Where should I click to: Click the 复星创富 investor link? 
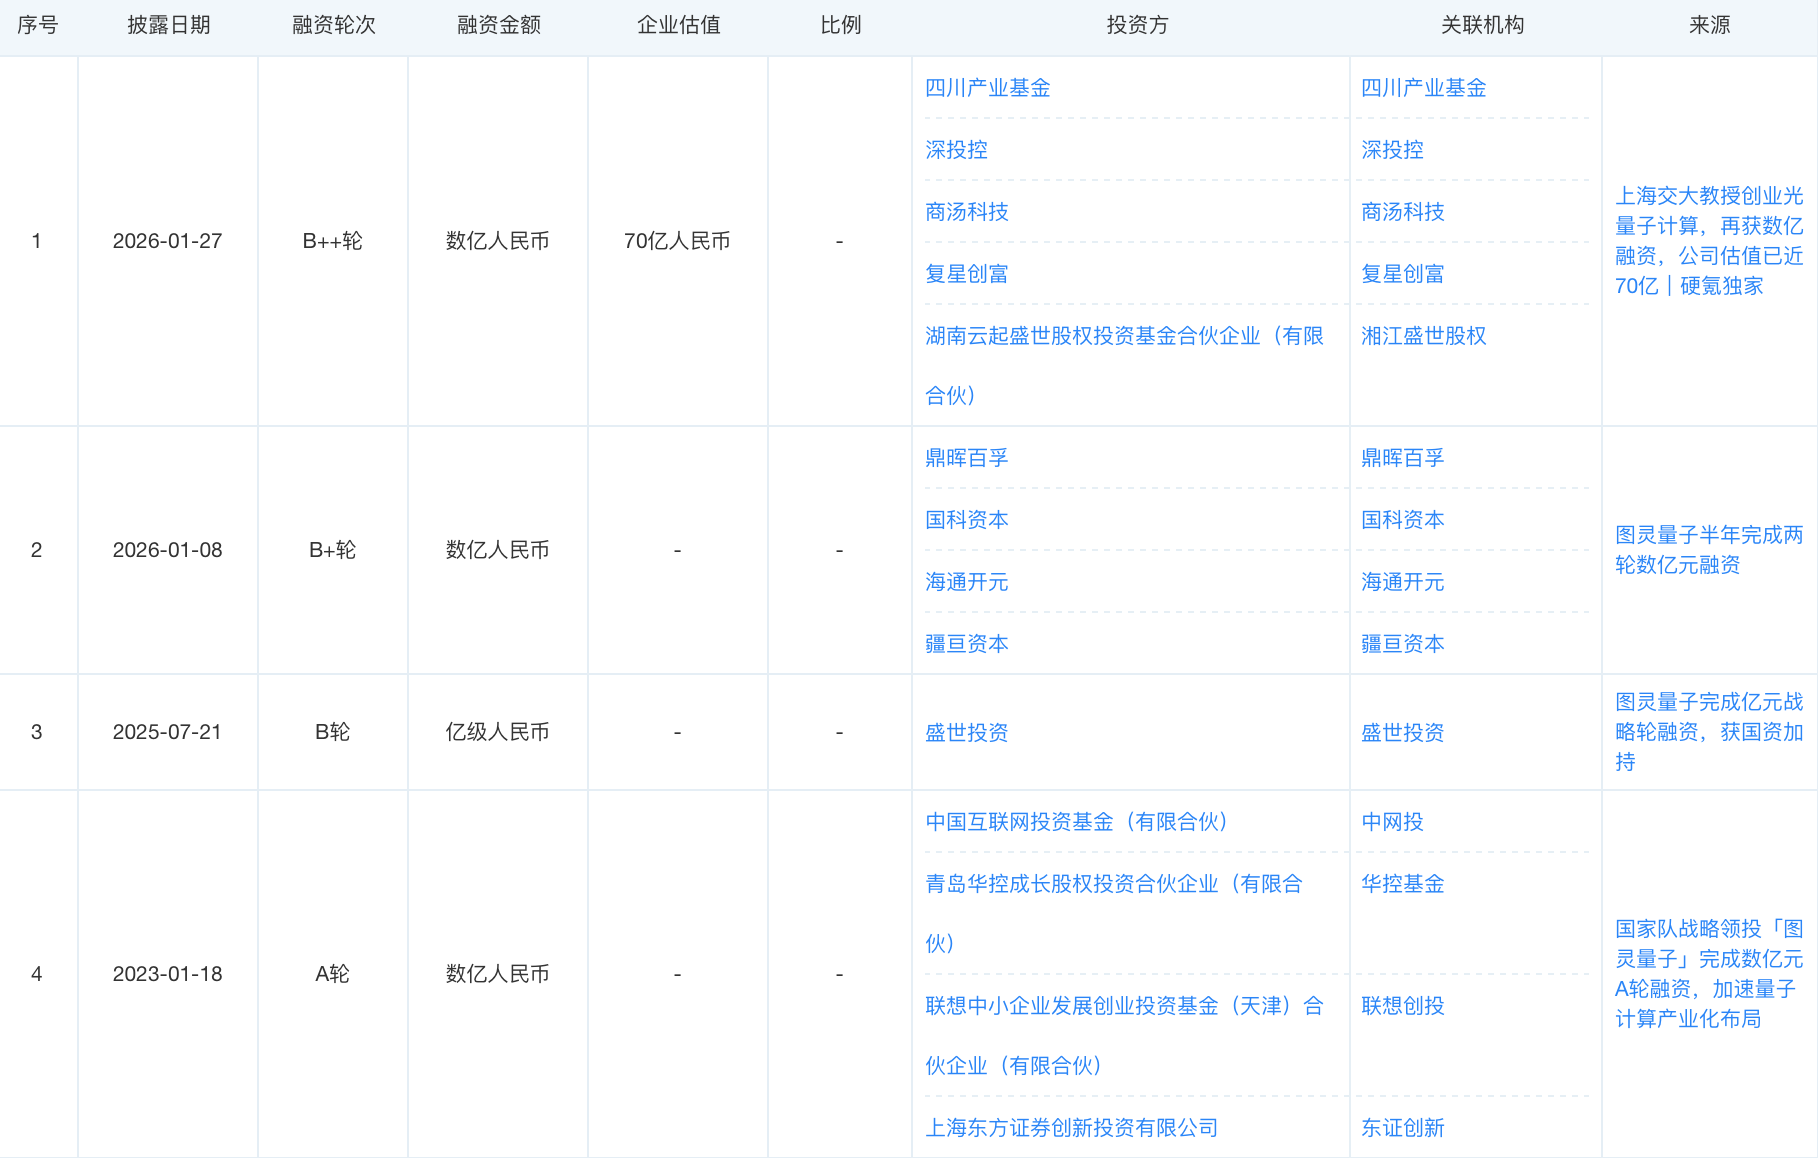point(966,274)
